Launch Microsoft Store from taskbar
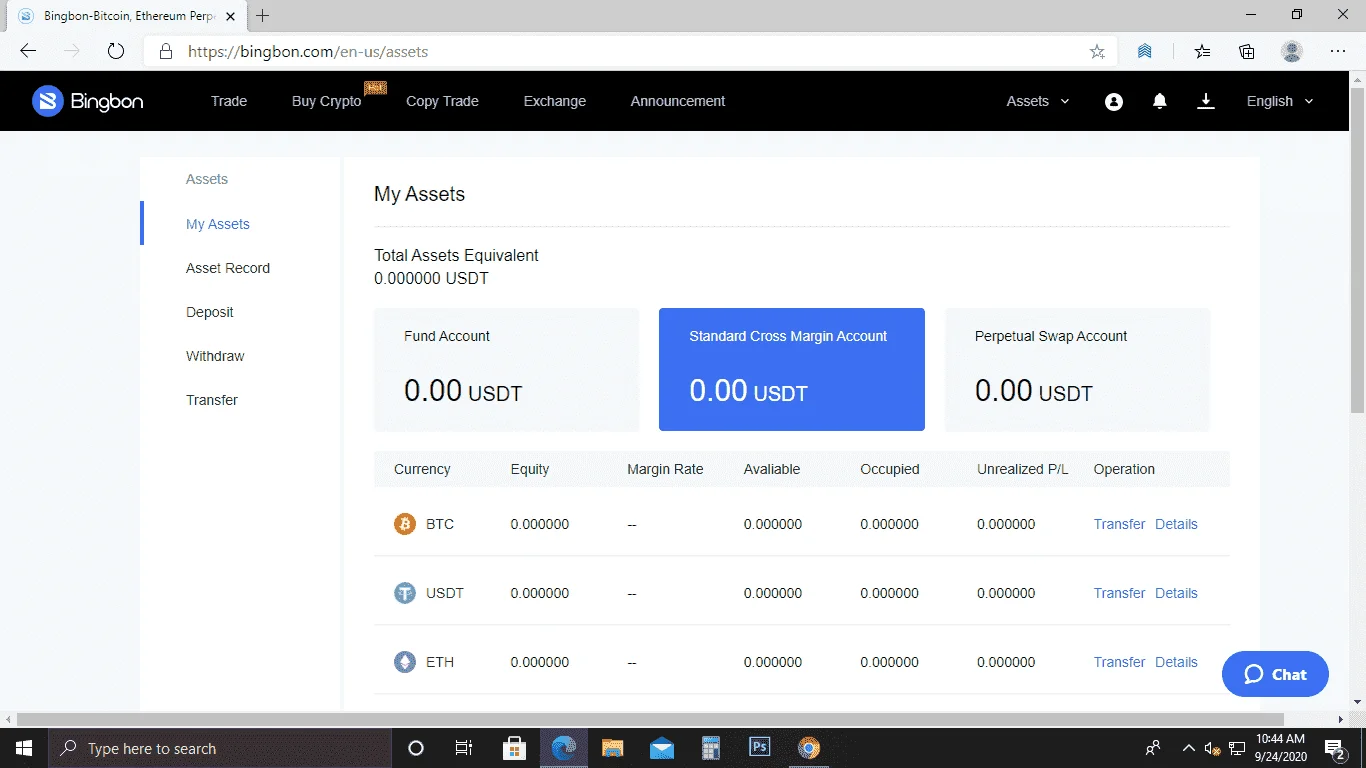 point(515,748)
